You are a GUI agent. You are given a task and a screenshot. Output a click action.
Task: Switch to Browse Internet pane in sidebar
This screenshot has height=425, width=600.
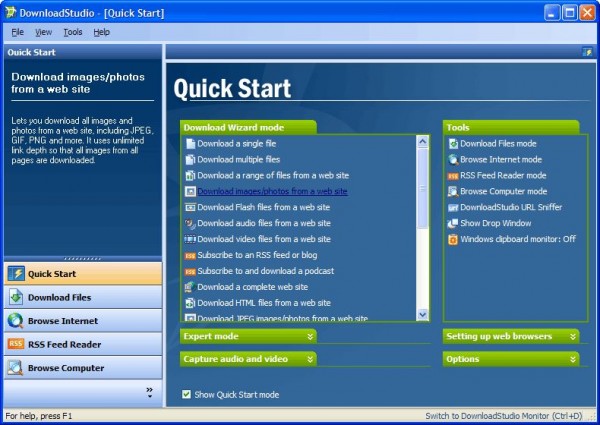pyautogui.click(x=83, y=321)
